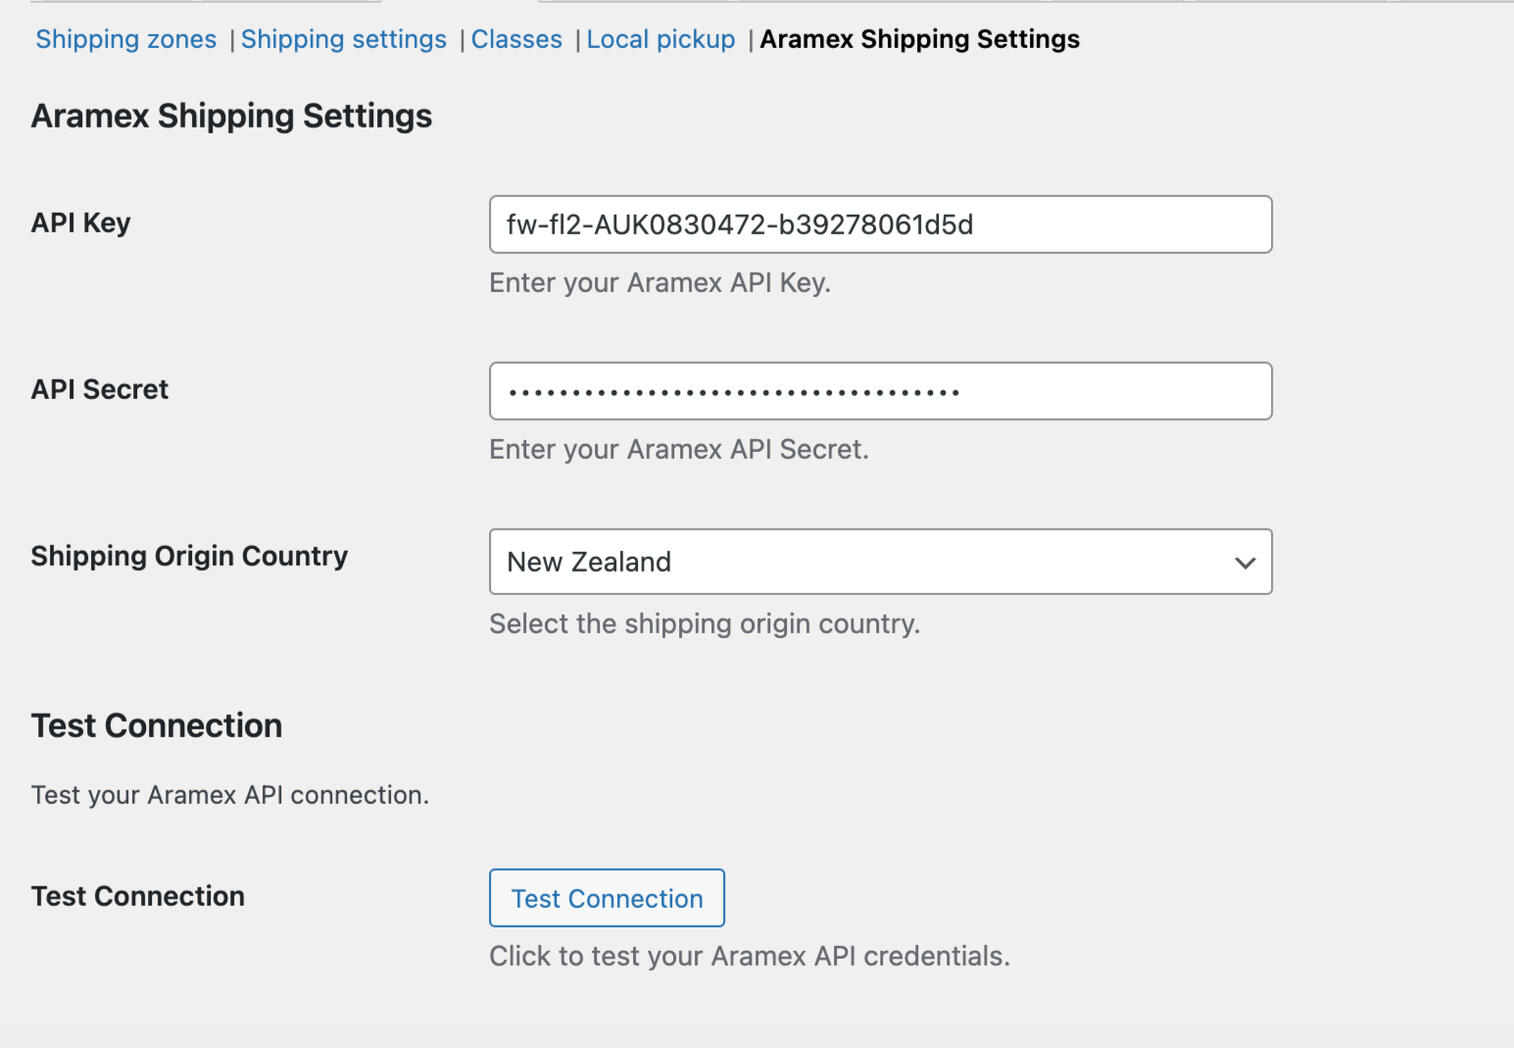Open the Local pickup tab
Viewport: 1514px width, 1048px height.
[660, 39]
